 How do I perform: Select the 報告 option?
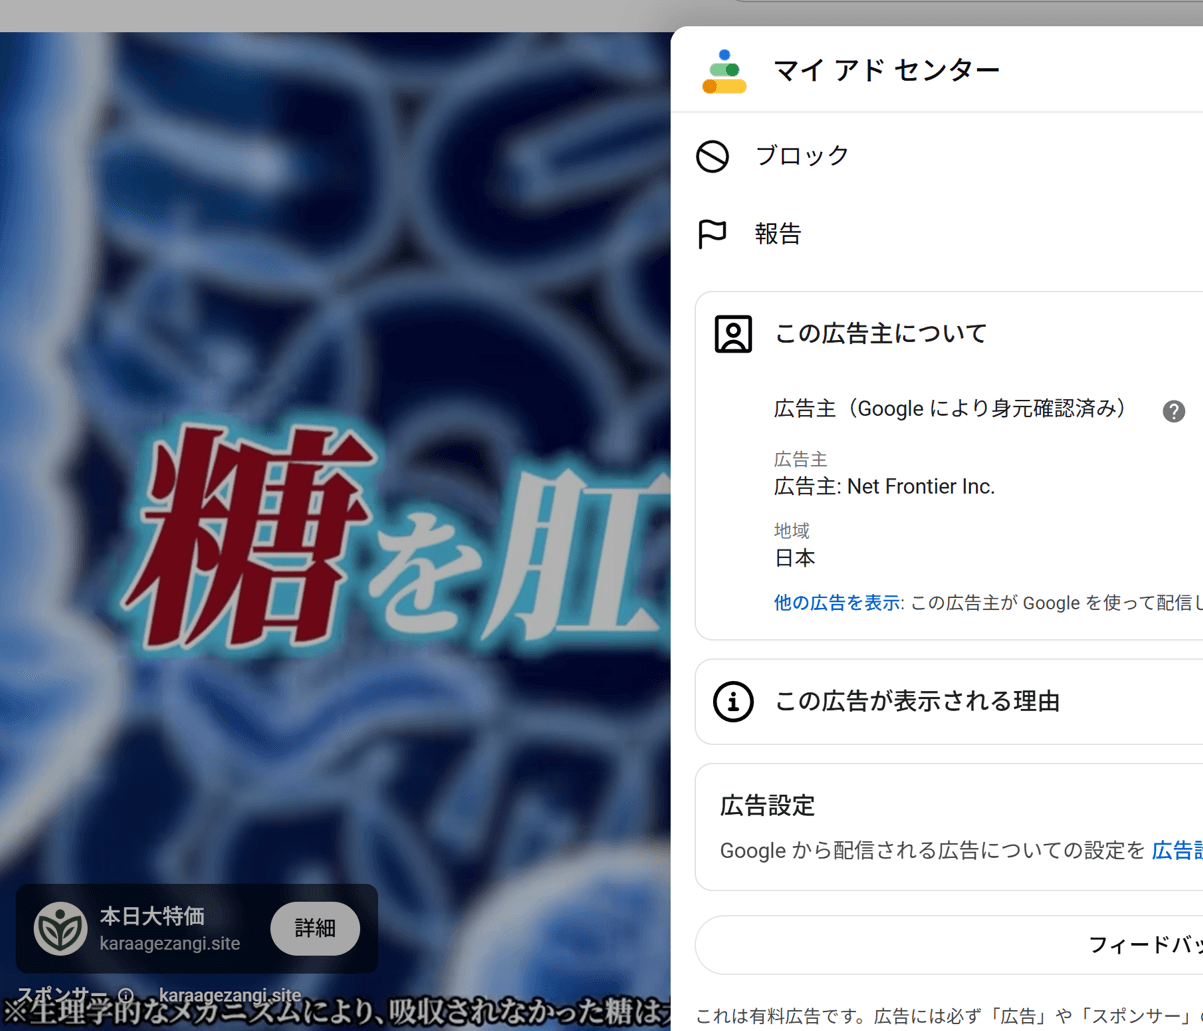click(x=778, y=234)
